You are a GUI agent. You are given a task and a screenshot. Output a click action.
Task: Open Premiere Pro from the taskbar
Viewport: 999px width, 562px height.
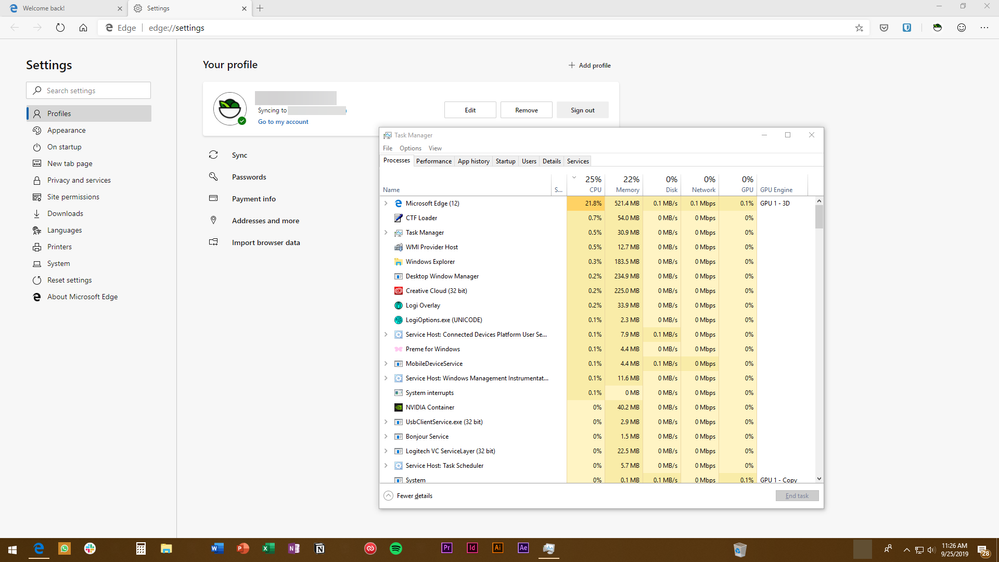point(447,549)
